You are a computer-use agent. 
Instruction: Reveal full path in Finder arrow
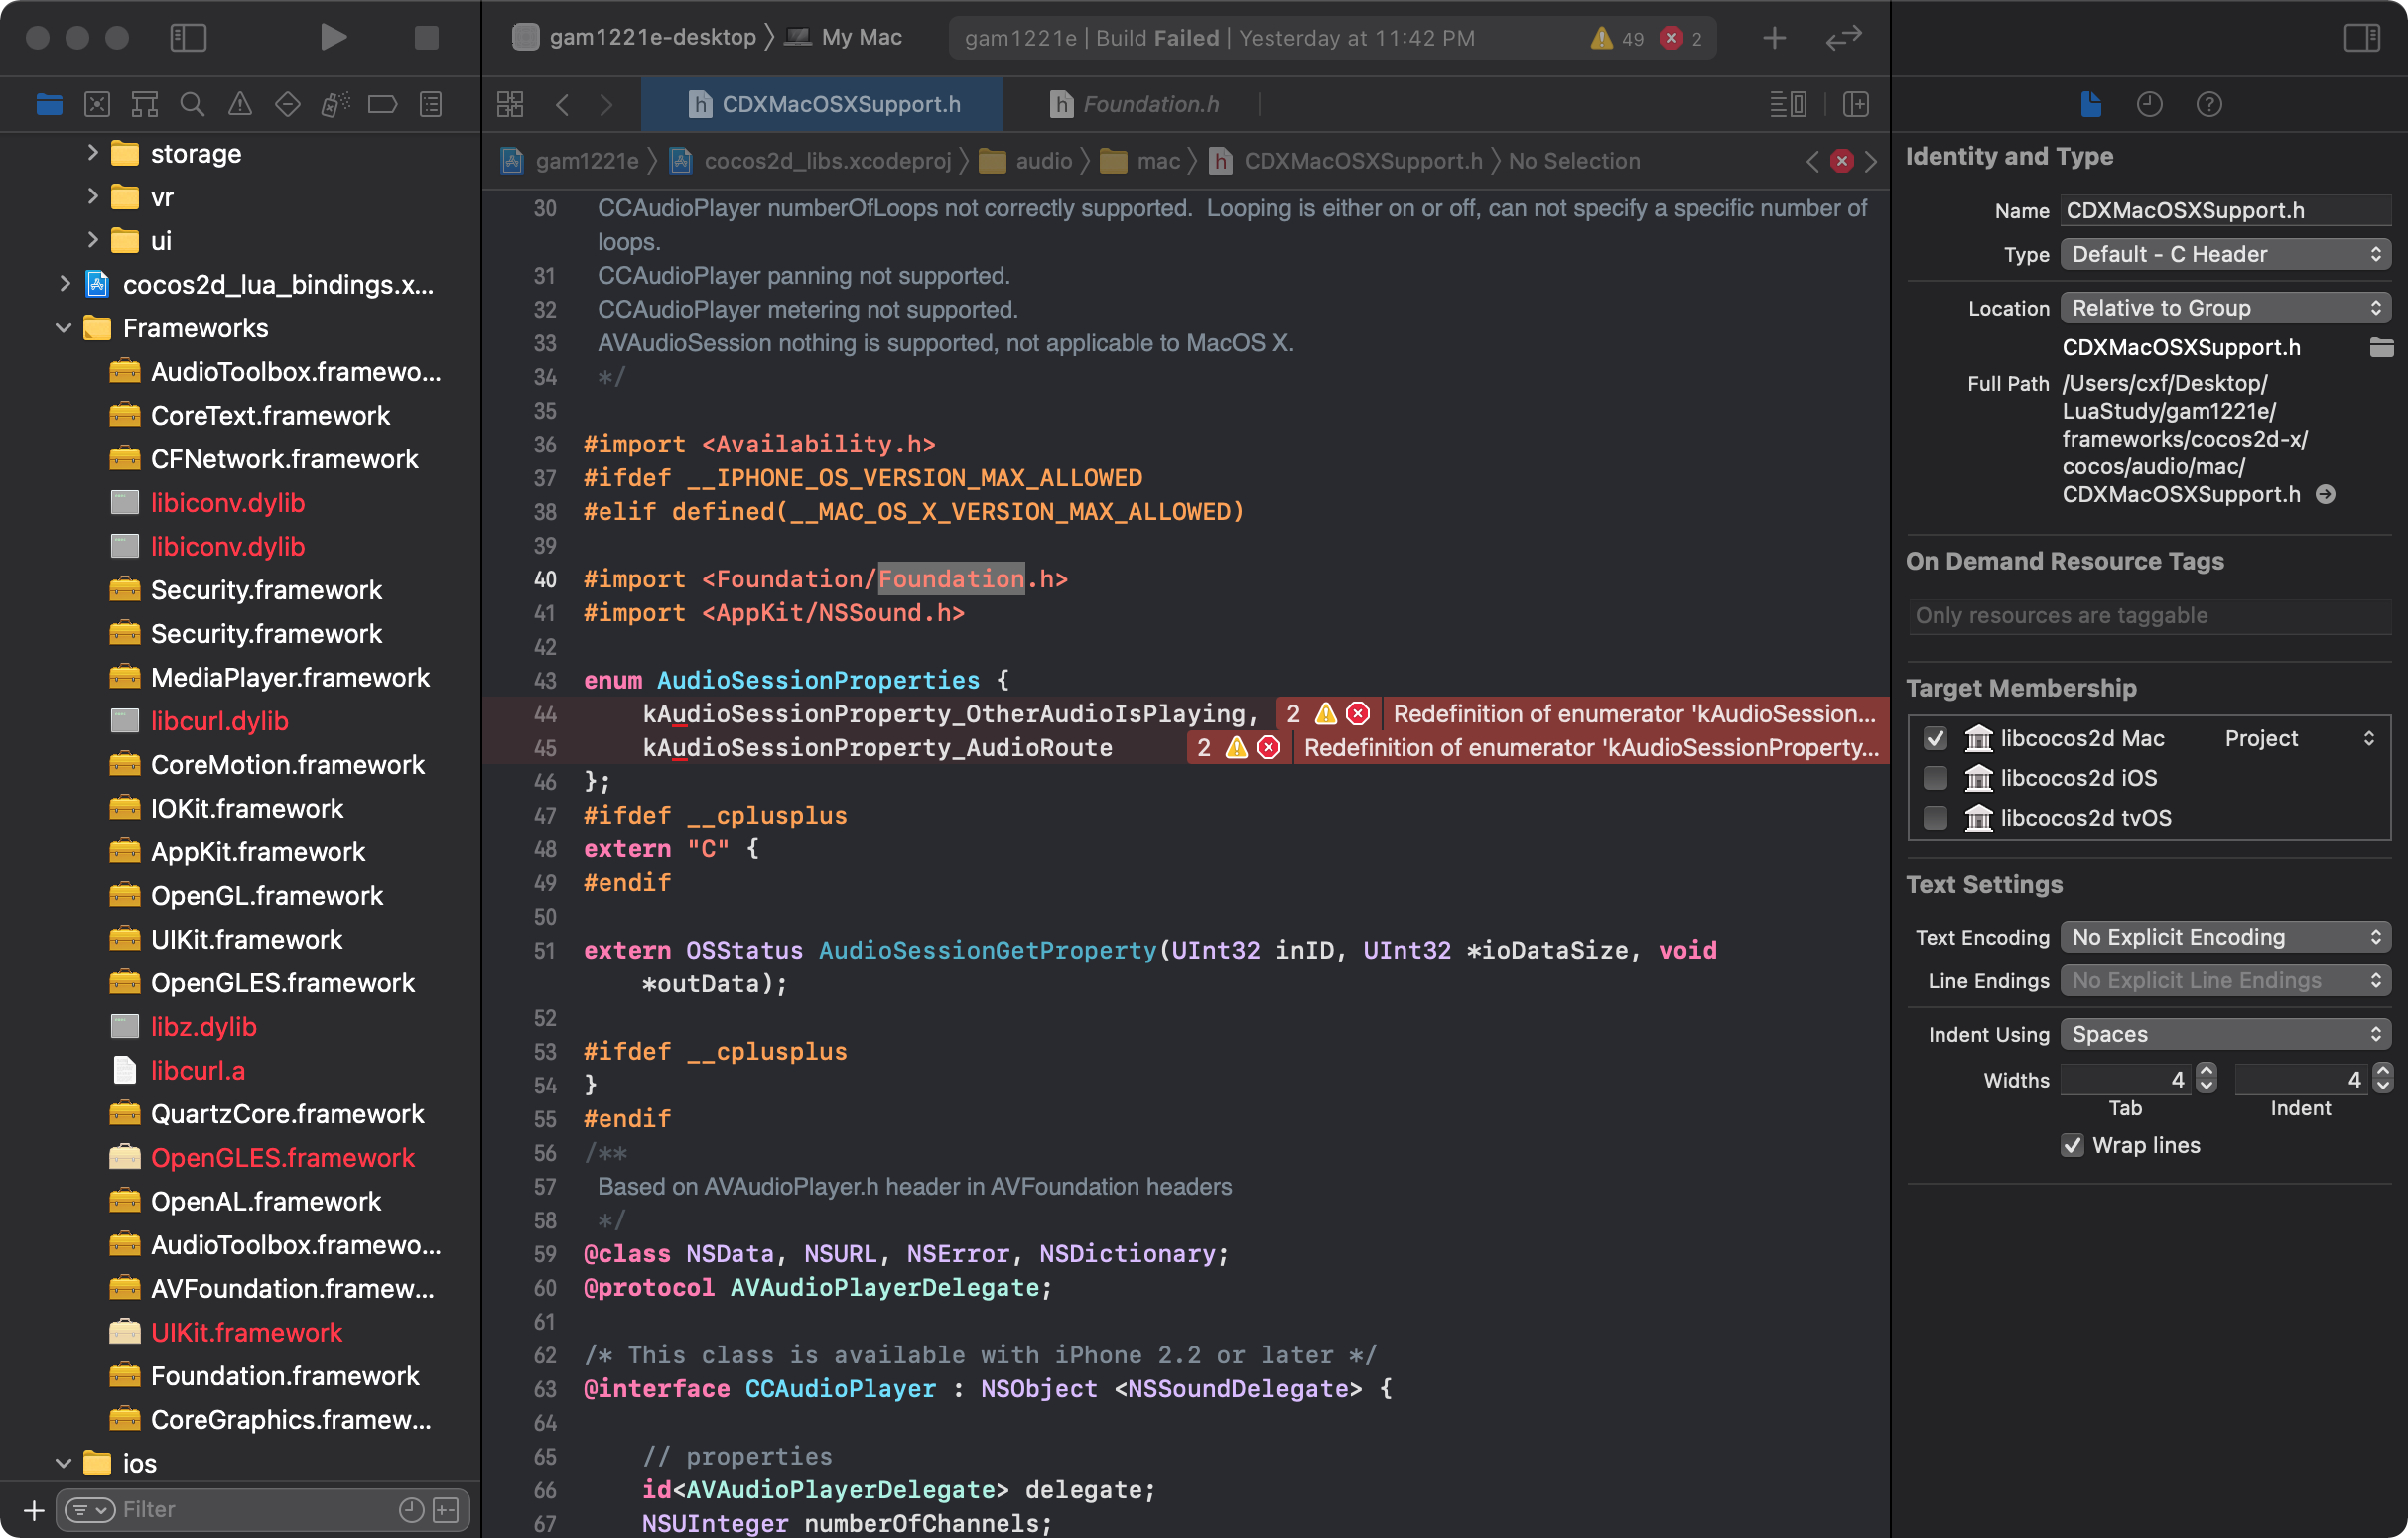click(x=2326, y=495)
